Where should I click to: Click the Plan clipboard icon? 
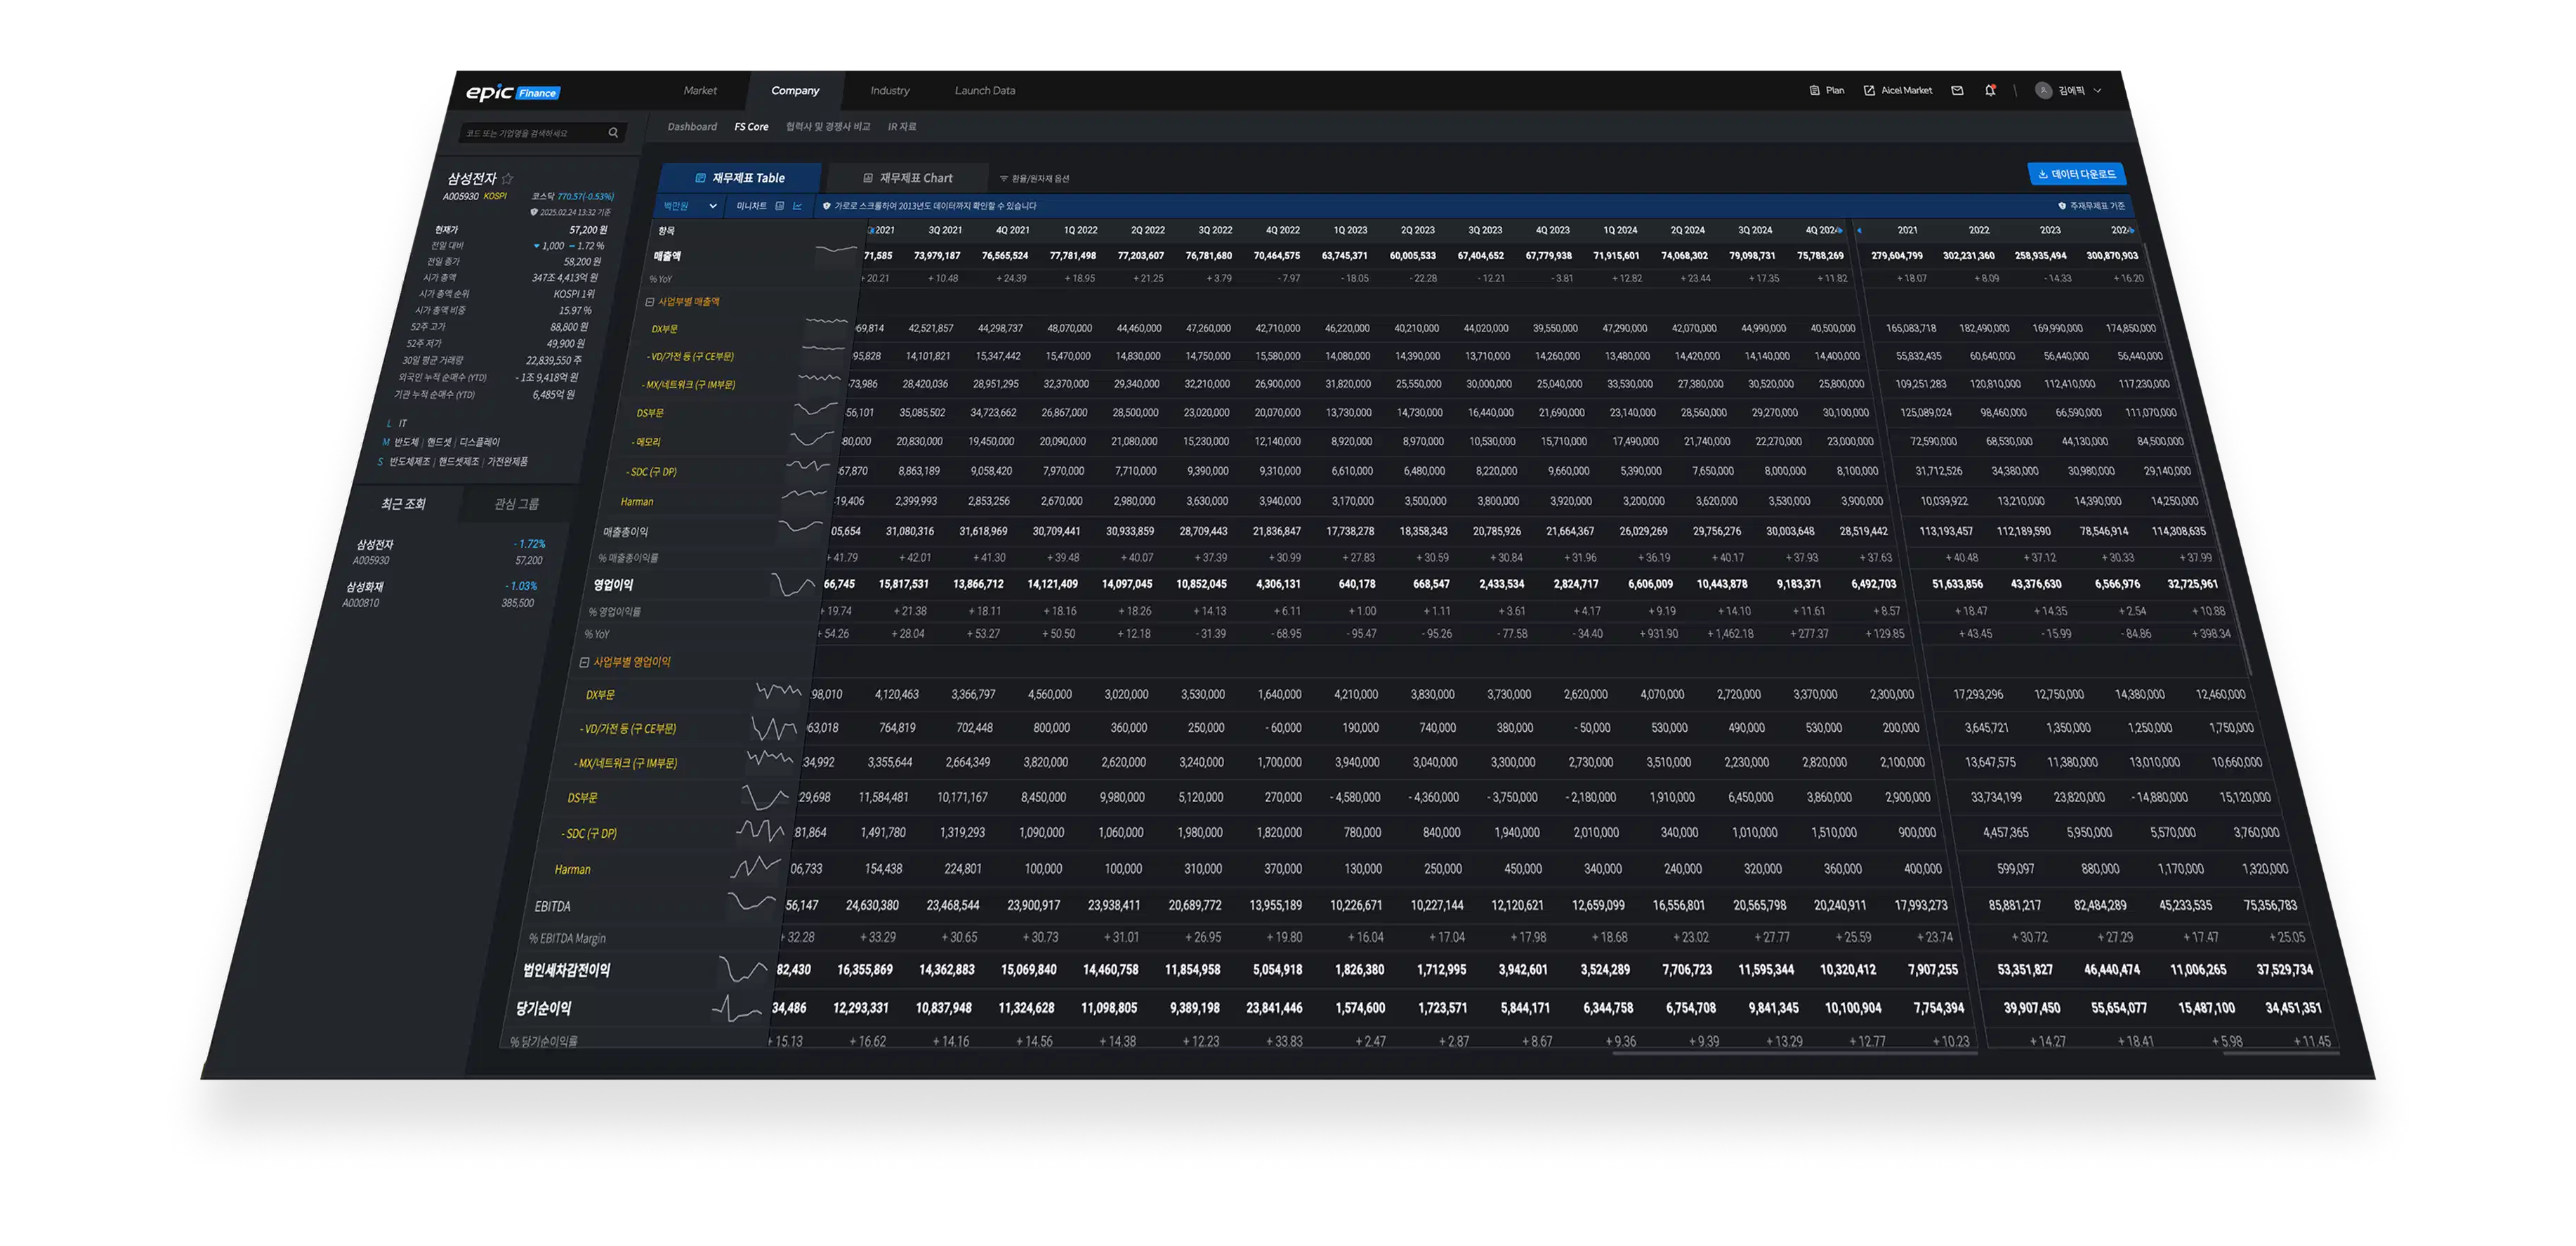(1814, 91)
